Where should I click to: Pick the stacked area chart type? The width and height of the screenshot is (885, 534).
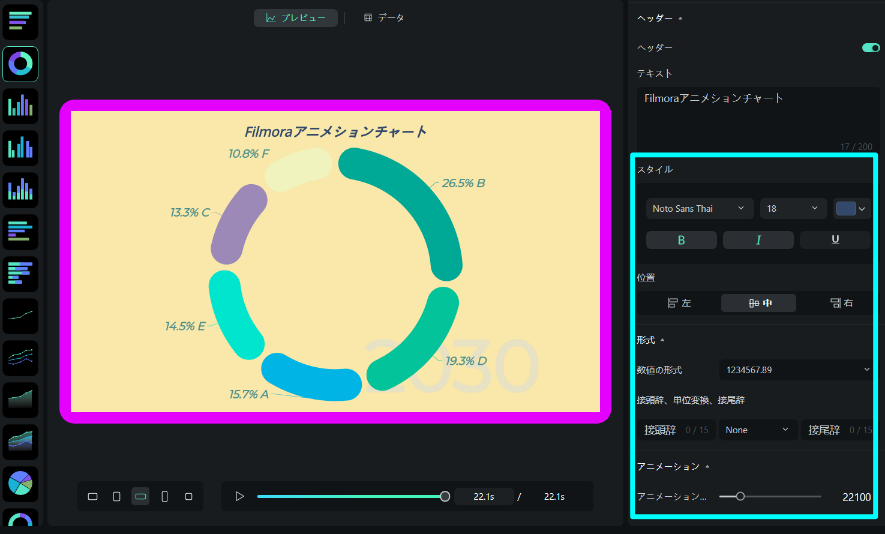(20, 442)
